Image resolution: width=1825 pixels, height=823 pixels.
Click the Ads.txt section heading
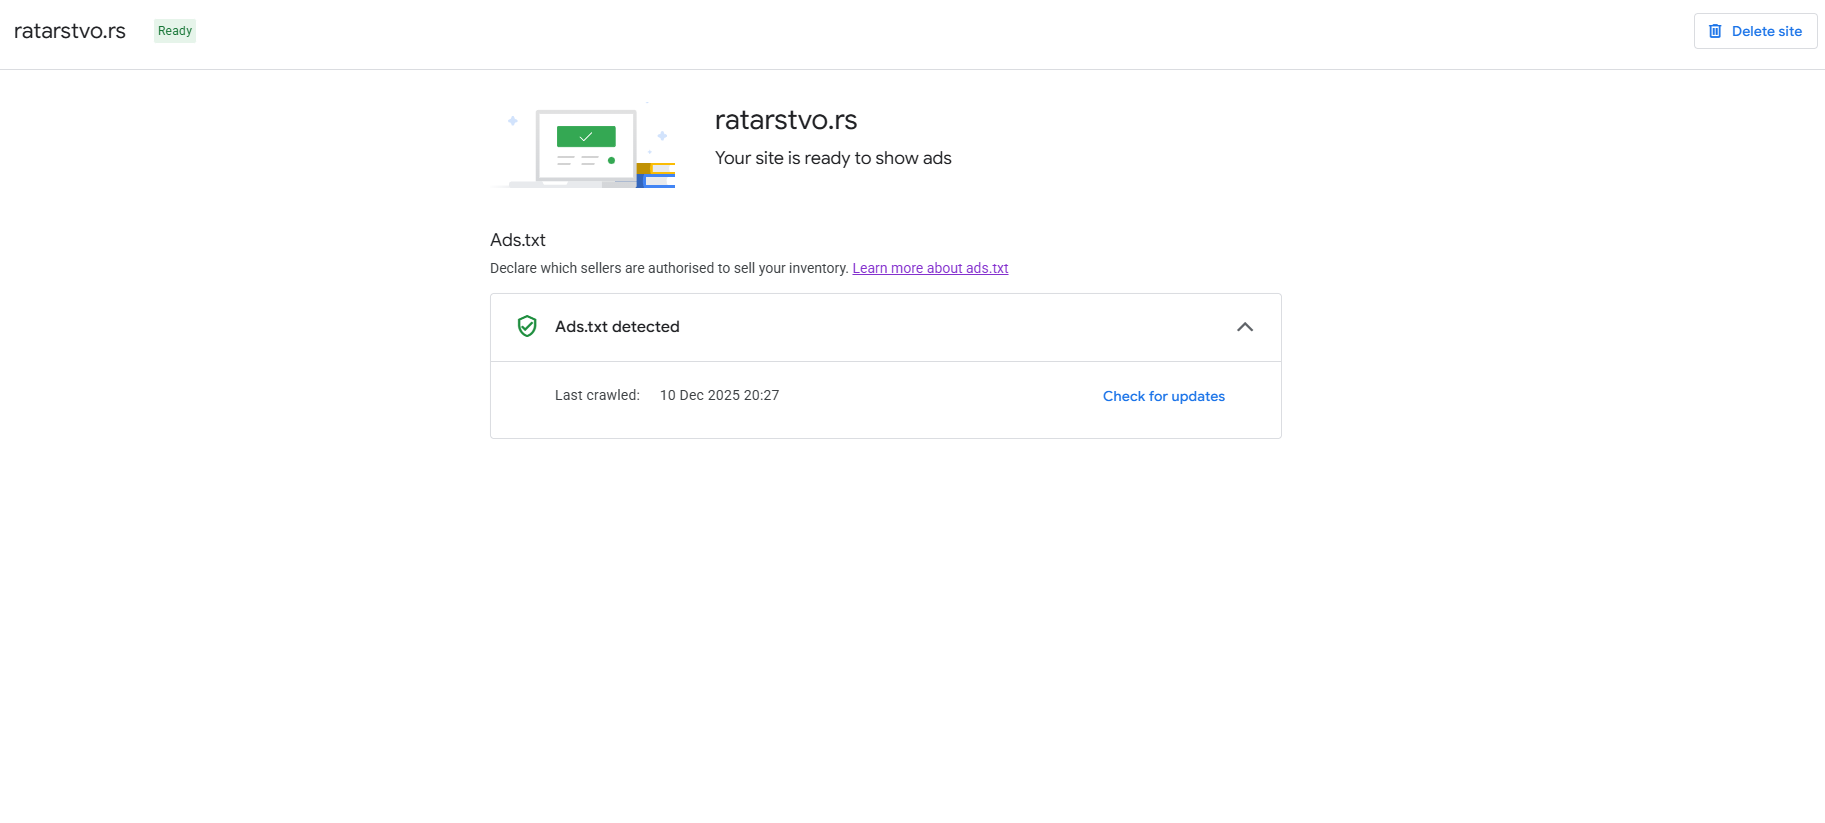pyautogui.click(x=518, y=240)
